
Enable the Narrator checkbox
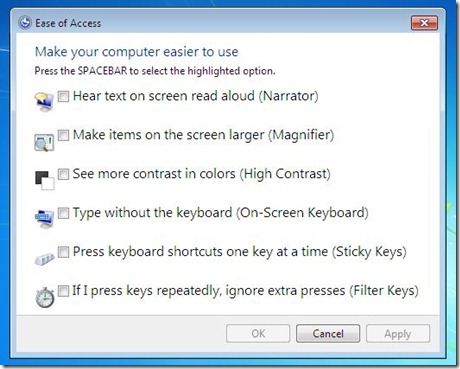pyautogui.click(x=63, y=97)
